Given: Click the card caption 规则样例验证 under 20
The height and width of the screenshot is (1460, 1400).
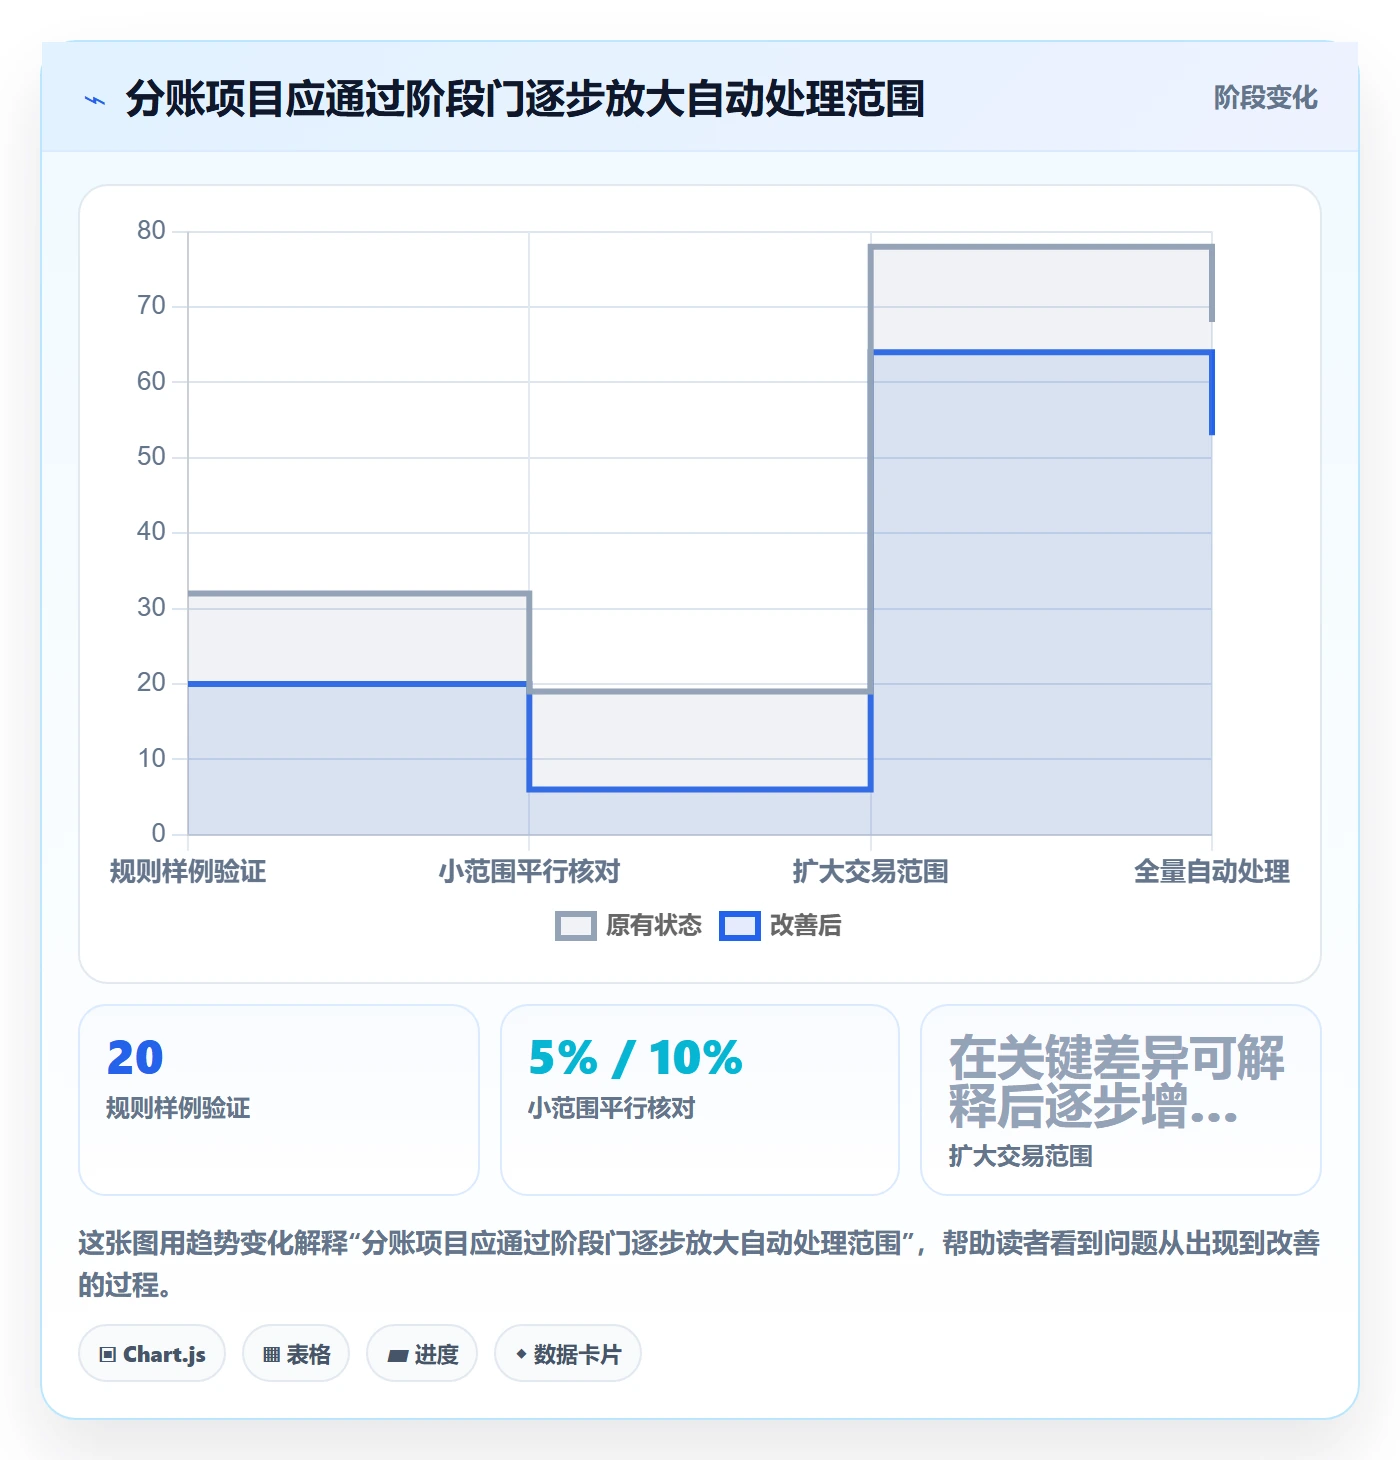Looking at the screenshot, I should coord(178,1108).
